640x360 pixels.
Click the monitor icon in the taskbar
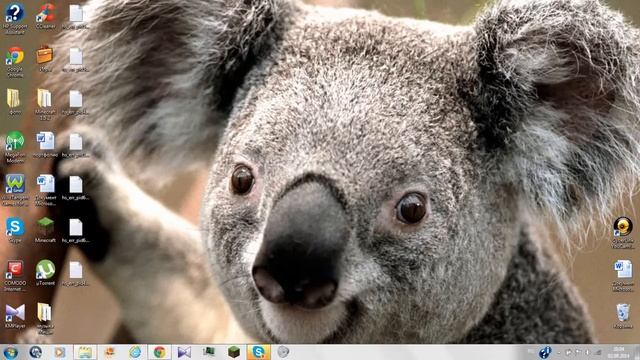pyautogui.click(x=209, y=352)
